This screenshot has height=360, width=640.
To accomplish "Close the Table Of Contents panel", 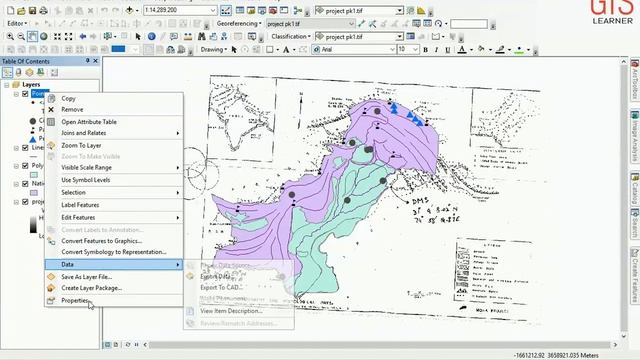I will tap(96, 61).
